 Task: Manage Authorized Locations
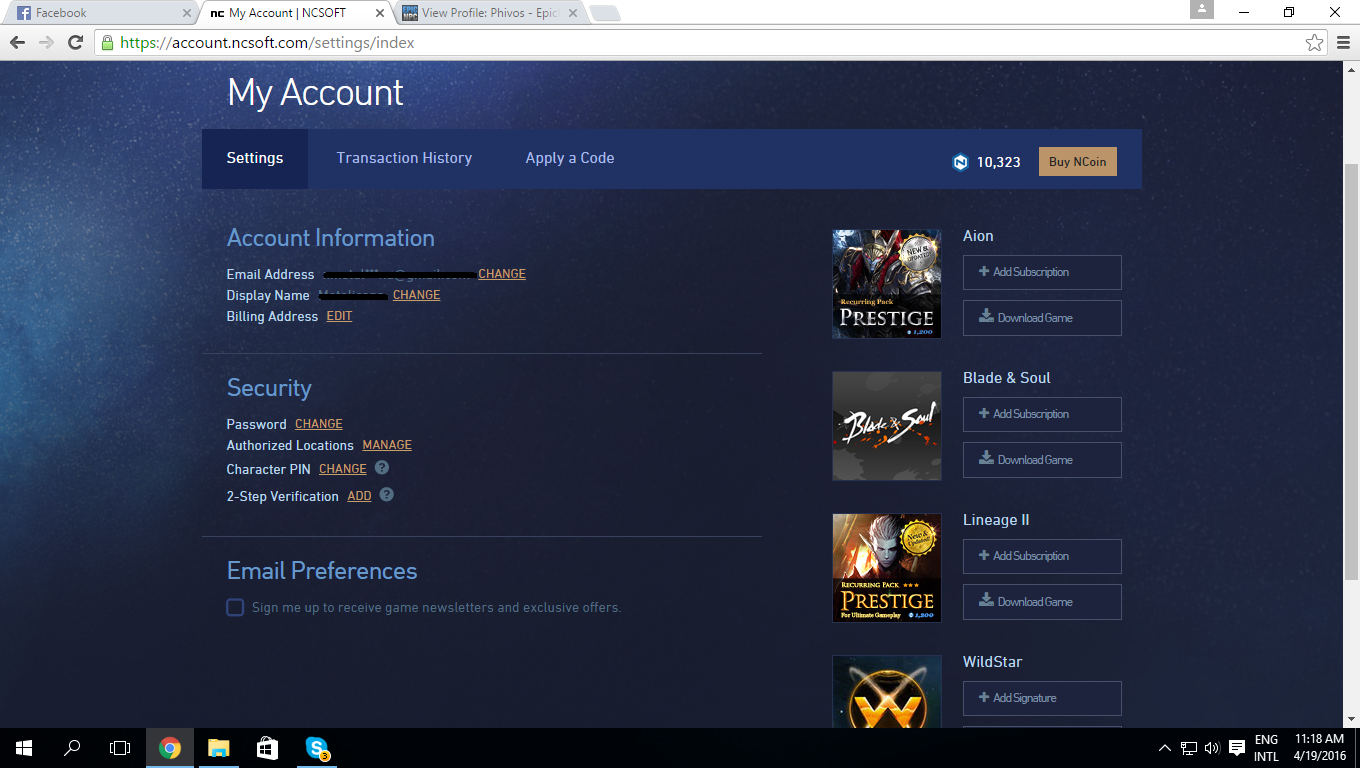pyautogui.click(x=387, y=445)
